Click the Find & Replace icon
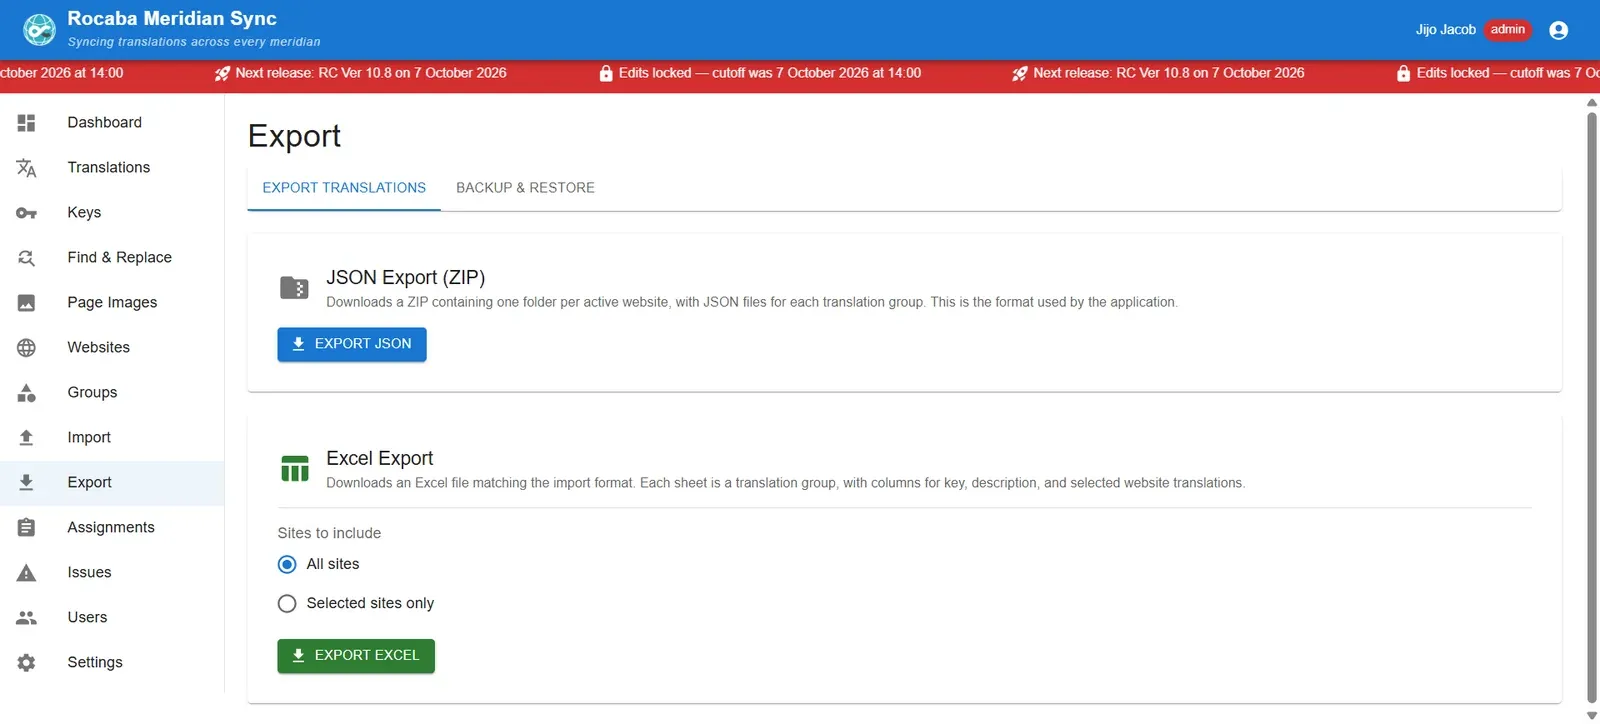1600x724 pixels. click(27, 258)
